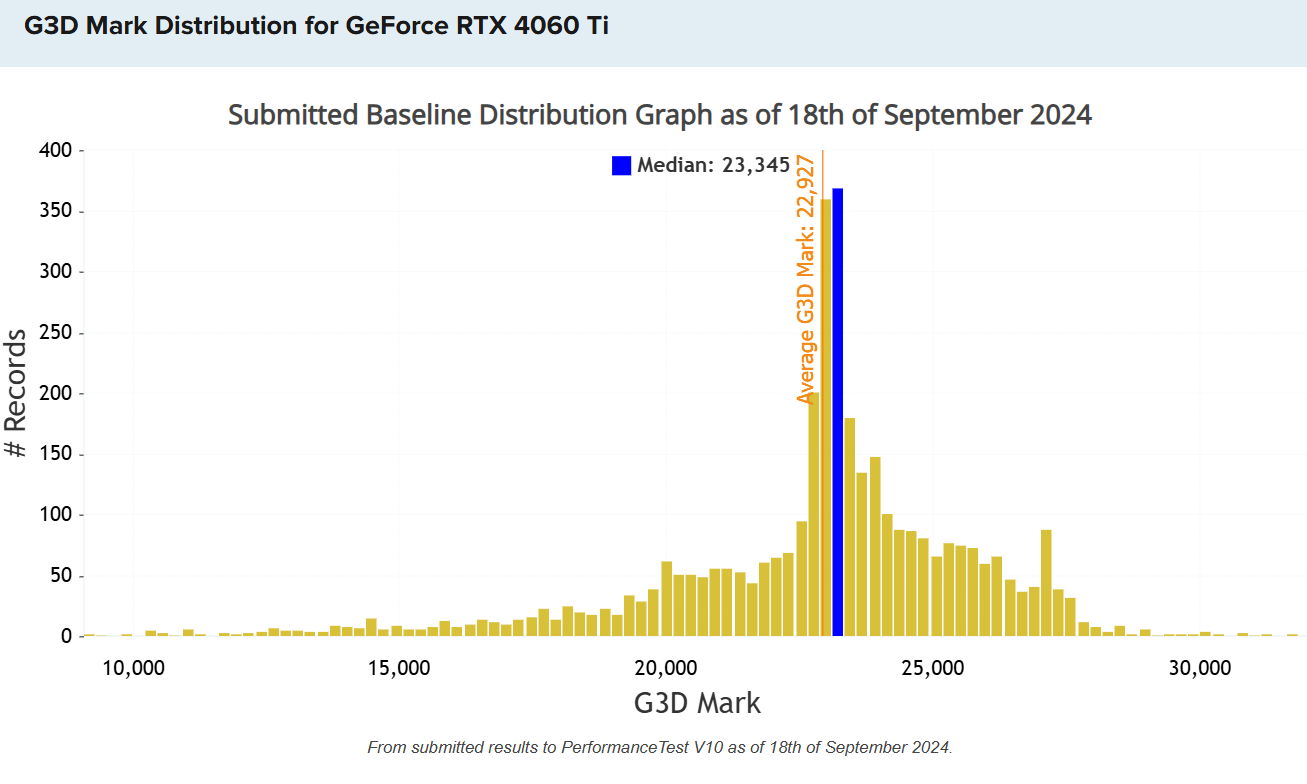Click the tallest yellow bar just left of the blue bar
Viewport: 1307px width, 784px height.
[826, 417]
